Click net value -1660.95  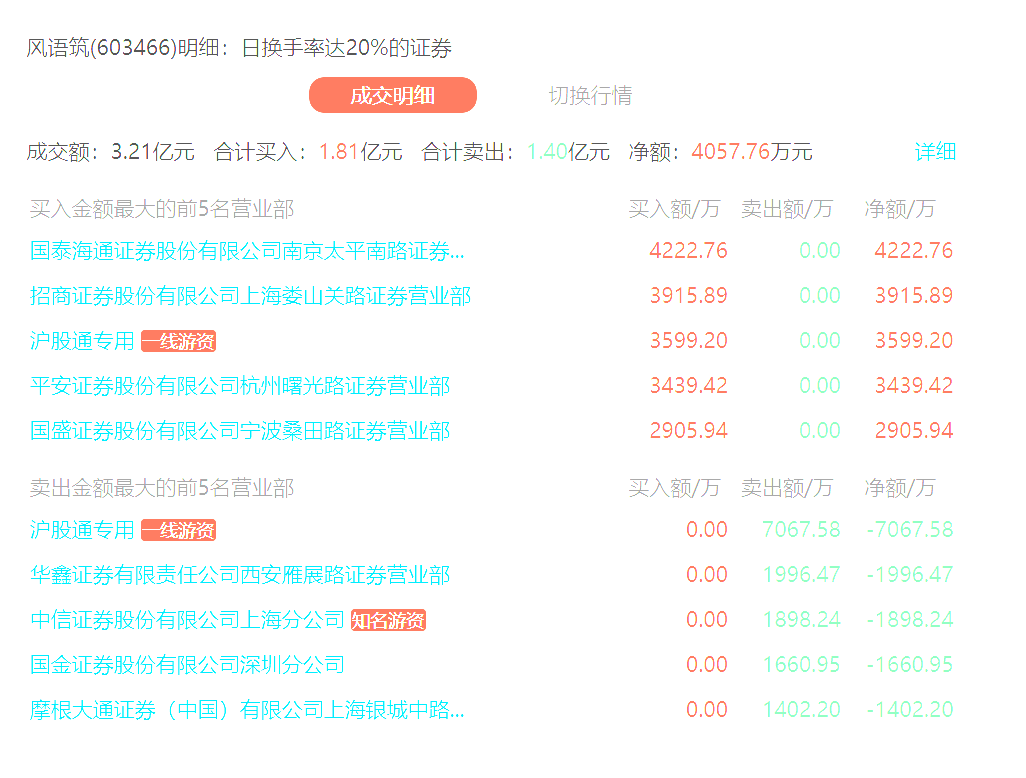click(x=910, y=665)
